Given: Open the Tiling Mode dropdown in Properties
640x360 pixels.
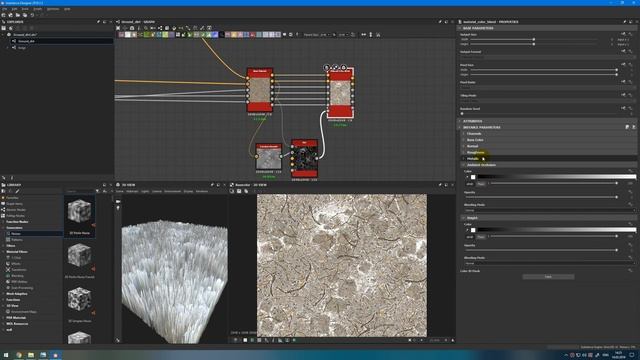Looking at the screenshot, I should click(x=547, y=100).
